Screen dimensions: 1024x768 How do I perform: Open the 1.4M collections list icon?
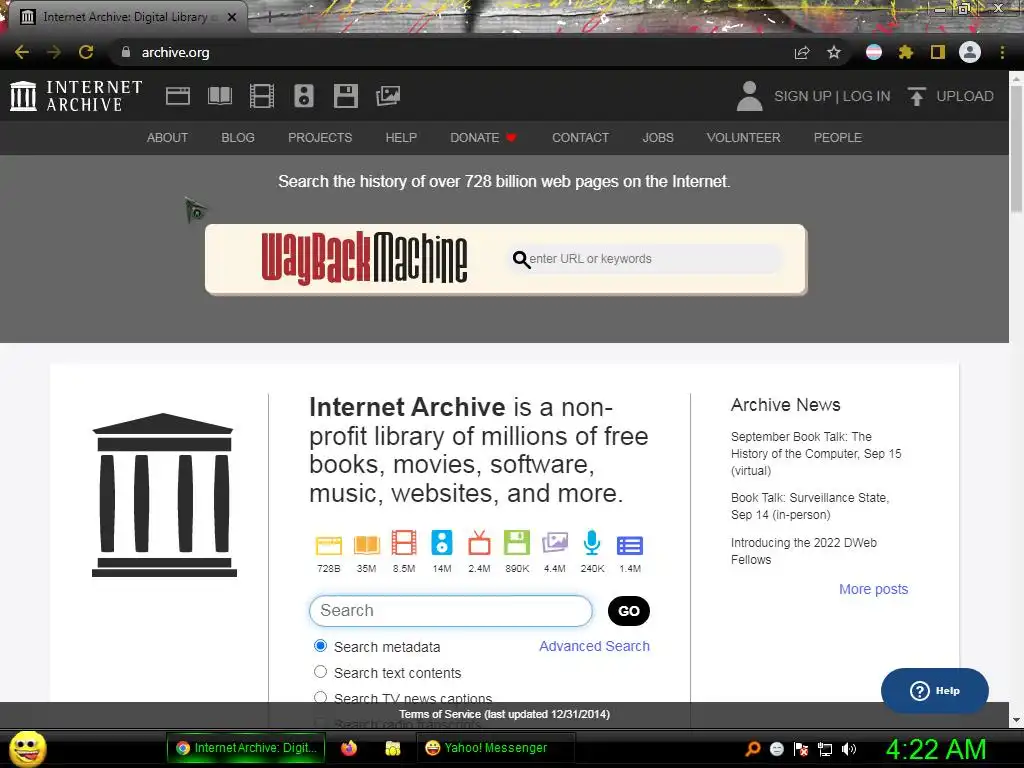click(x=630, y=545)
